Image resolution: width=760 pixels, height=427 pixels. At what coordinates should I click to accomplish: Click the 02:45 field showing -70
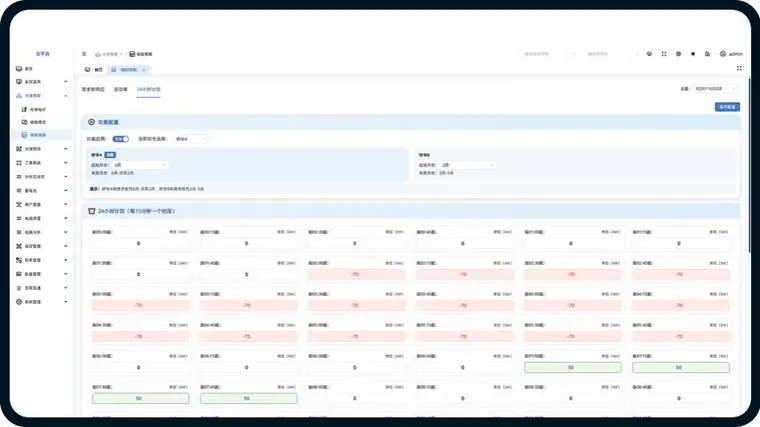click(681, 275)
